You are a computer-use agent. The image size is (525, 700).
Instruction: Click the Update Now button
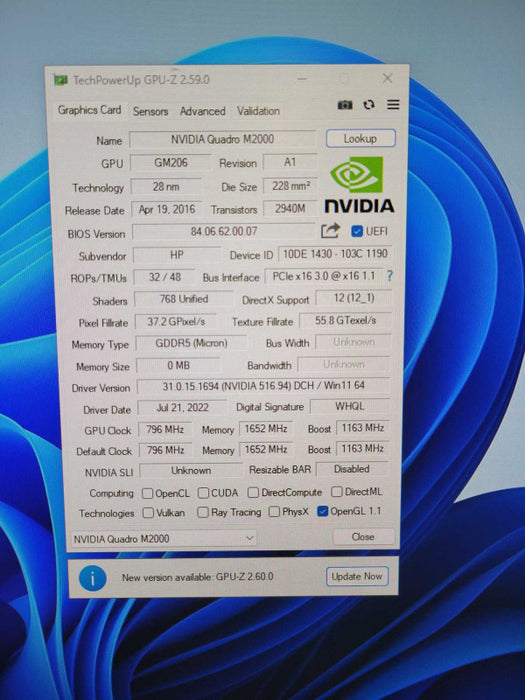(x=357, y=576)
